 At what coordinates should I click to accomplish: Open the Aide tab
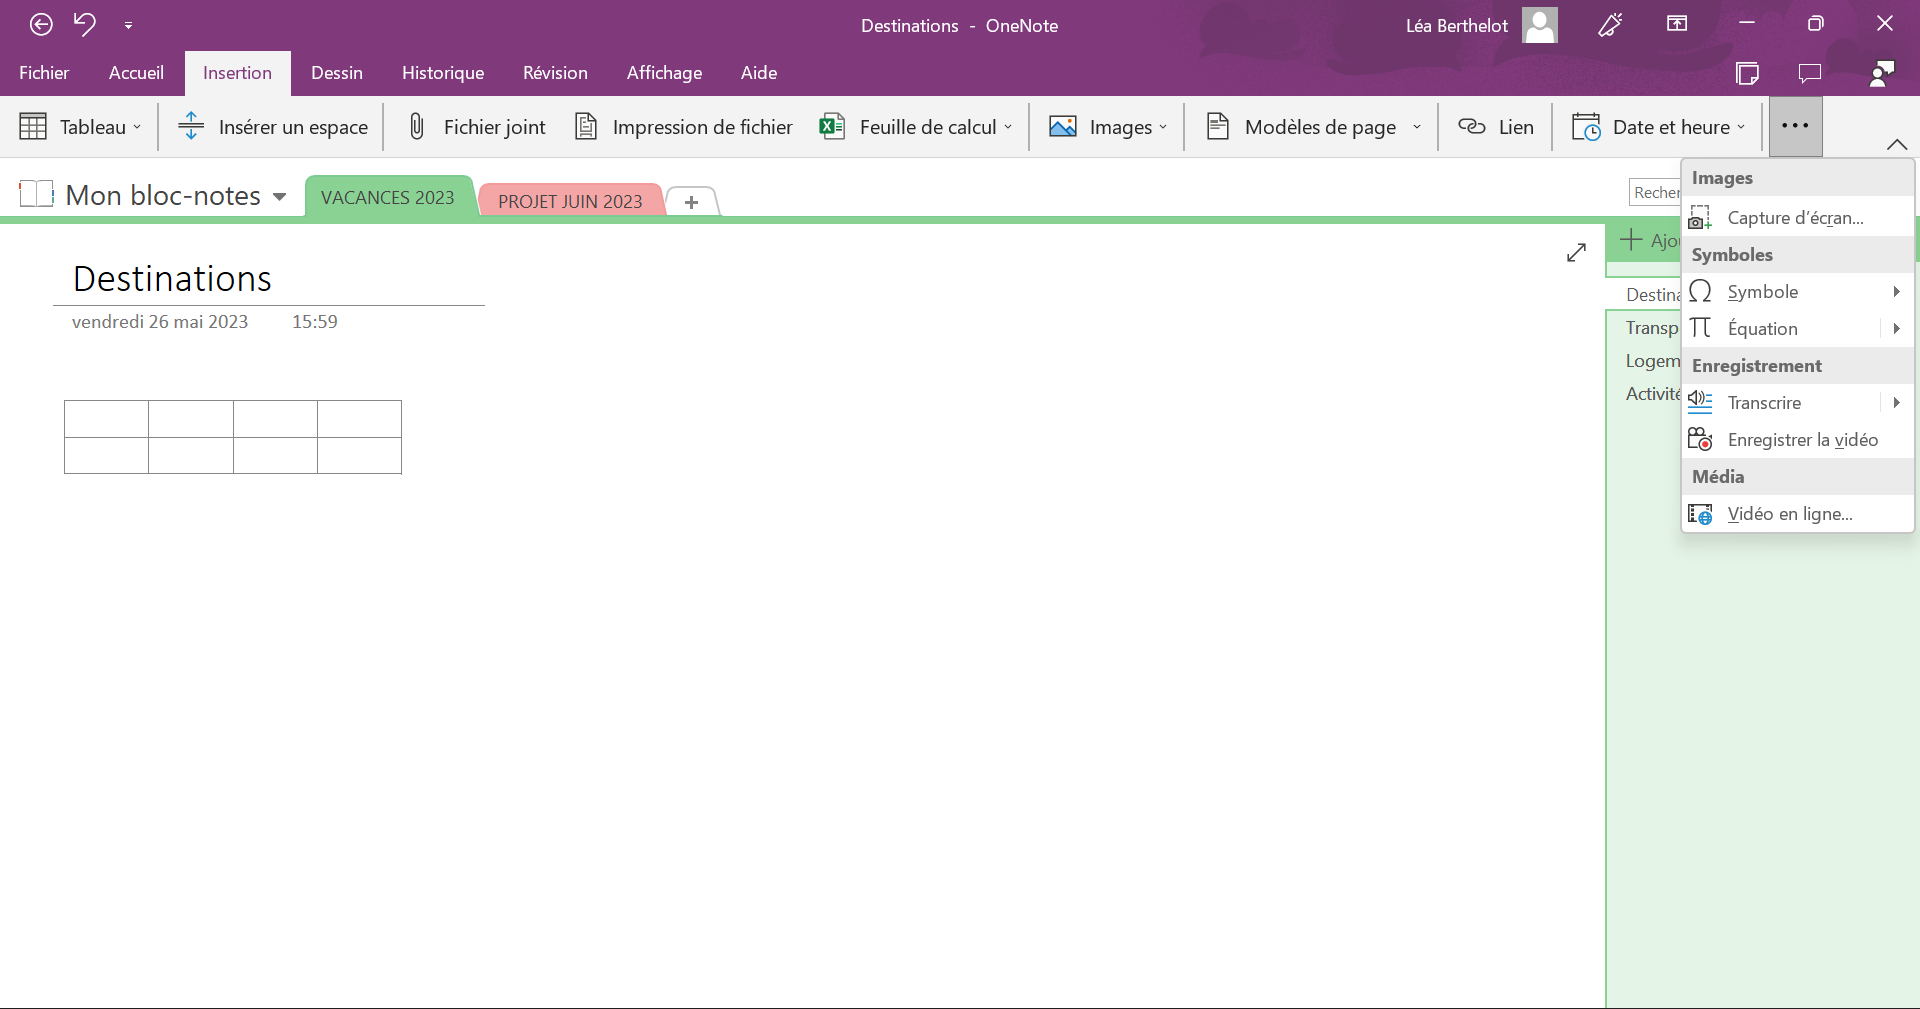pos(759,73)
